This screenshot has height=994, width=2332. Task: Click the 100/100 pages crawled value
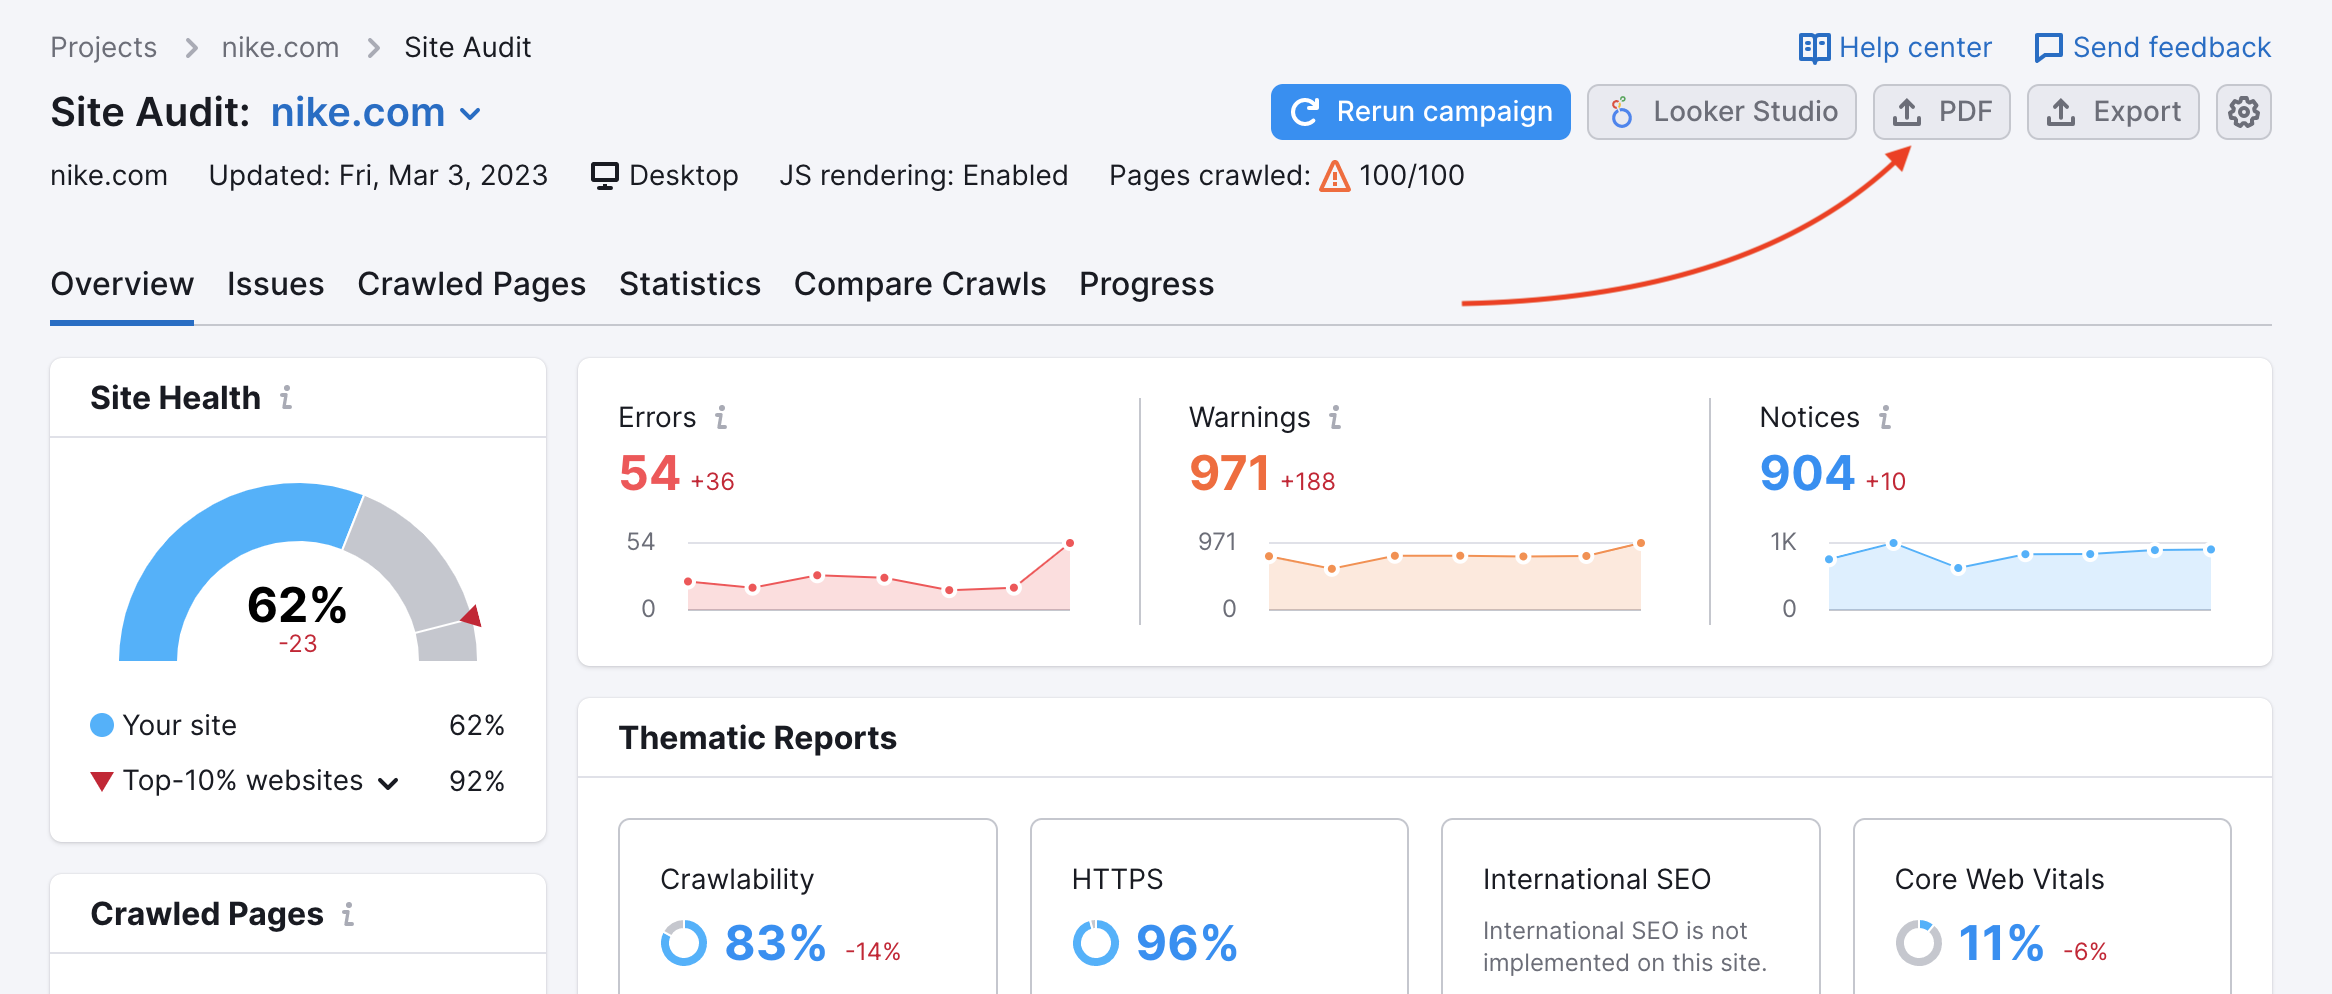coord(1411,176)
